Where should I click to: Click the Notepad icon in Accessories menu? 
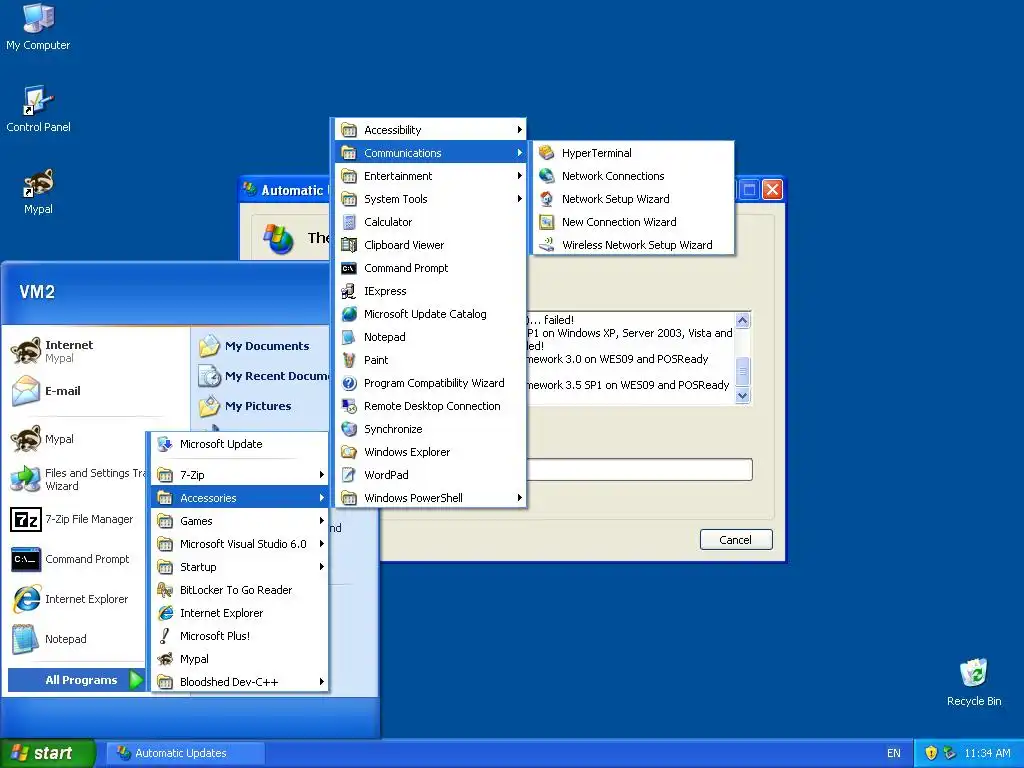pyautogui.click(x=349, y=337)
